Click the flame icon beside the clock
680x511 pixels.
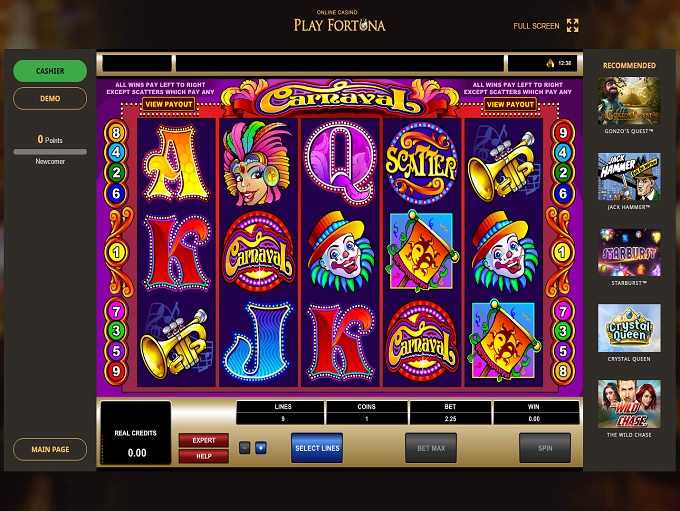click(550, 63)
